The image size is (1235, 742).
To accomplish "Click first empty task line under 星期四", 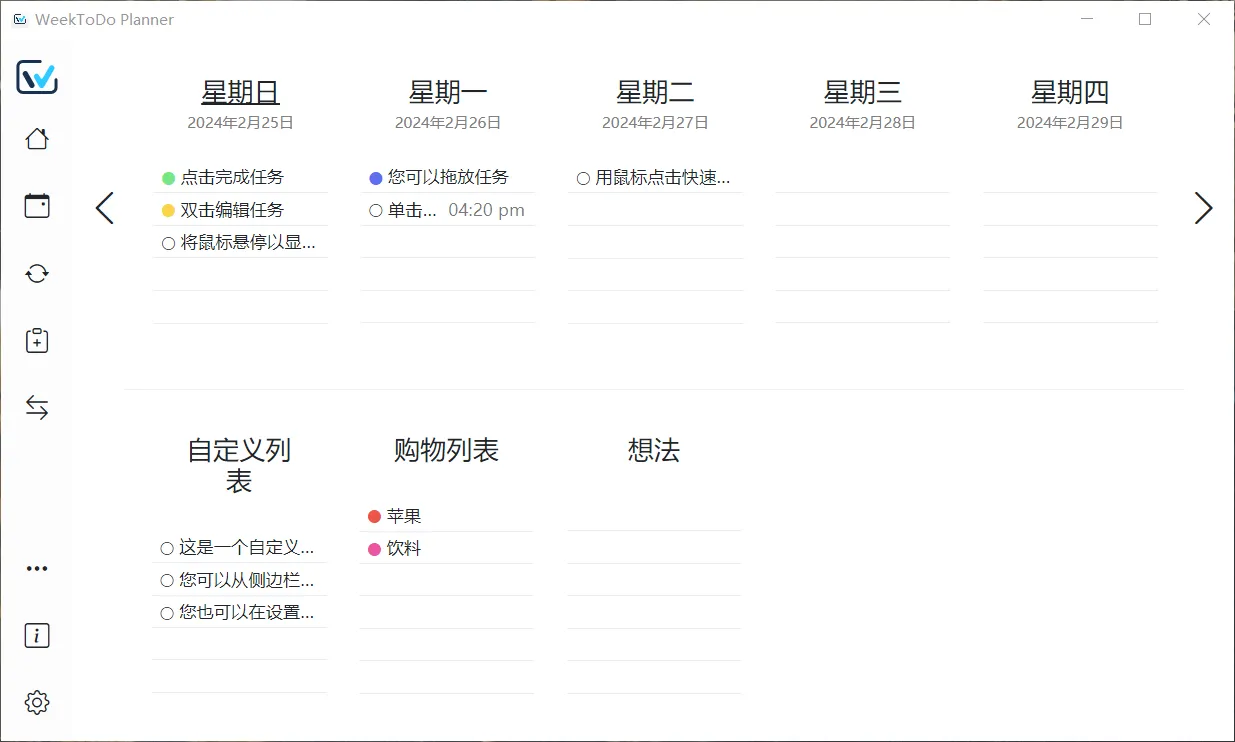I will (x=1070, y=177).
